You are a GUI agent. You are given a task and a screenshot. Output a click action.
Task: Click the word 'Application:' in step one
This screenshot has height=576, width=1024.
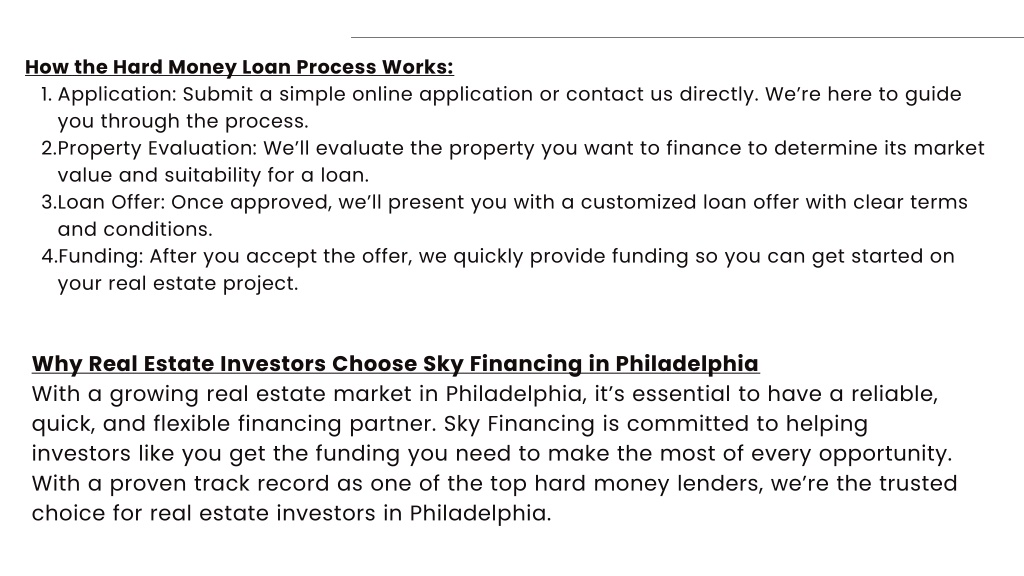(x=118, y=95)
